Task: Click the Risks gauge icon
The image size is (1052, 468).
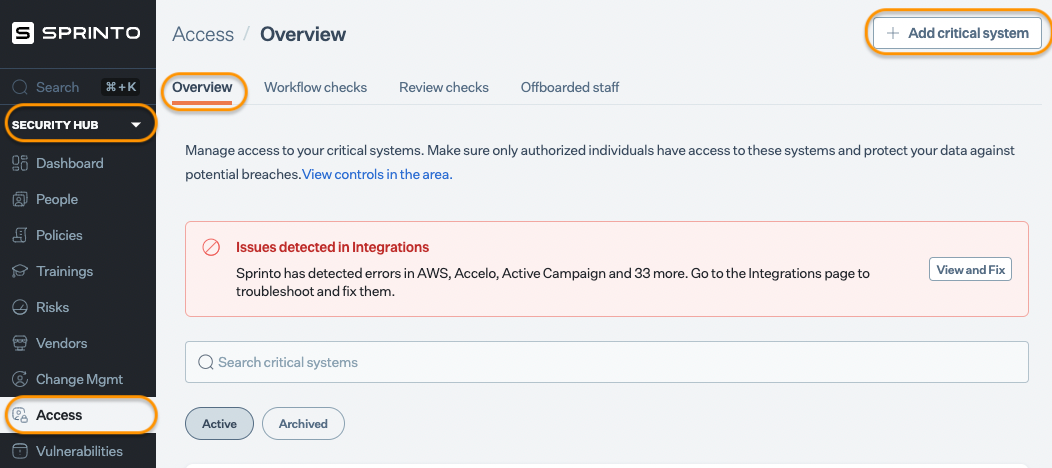Action: pos(20,307)
